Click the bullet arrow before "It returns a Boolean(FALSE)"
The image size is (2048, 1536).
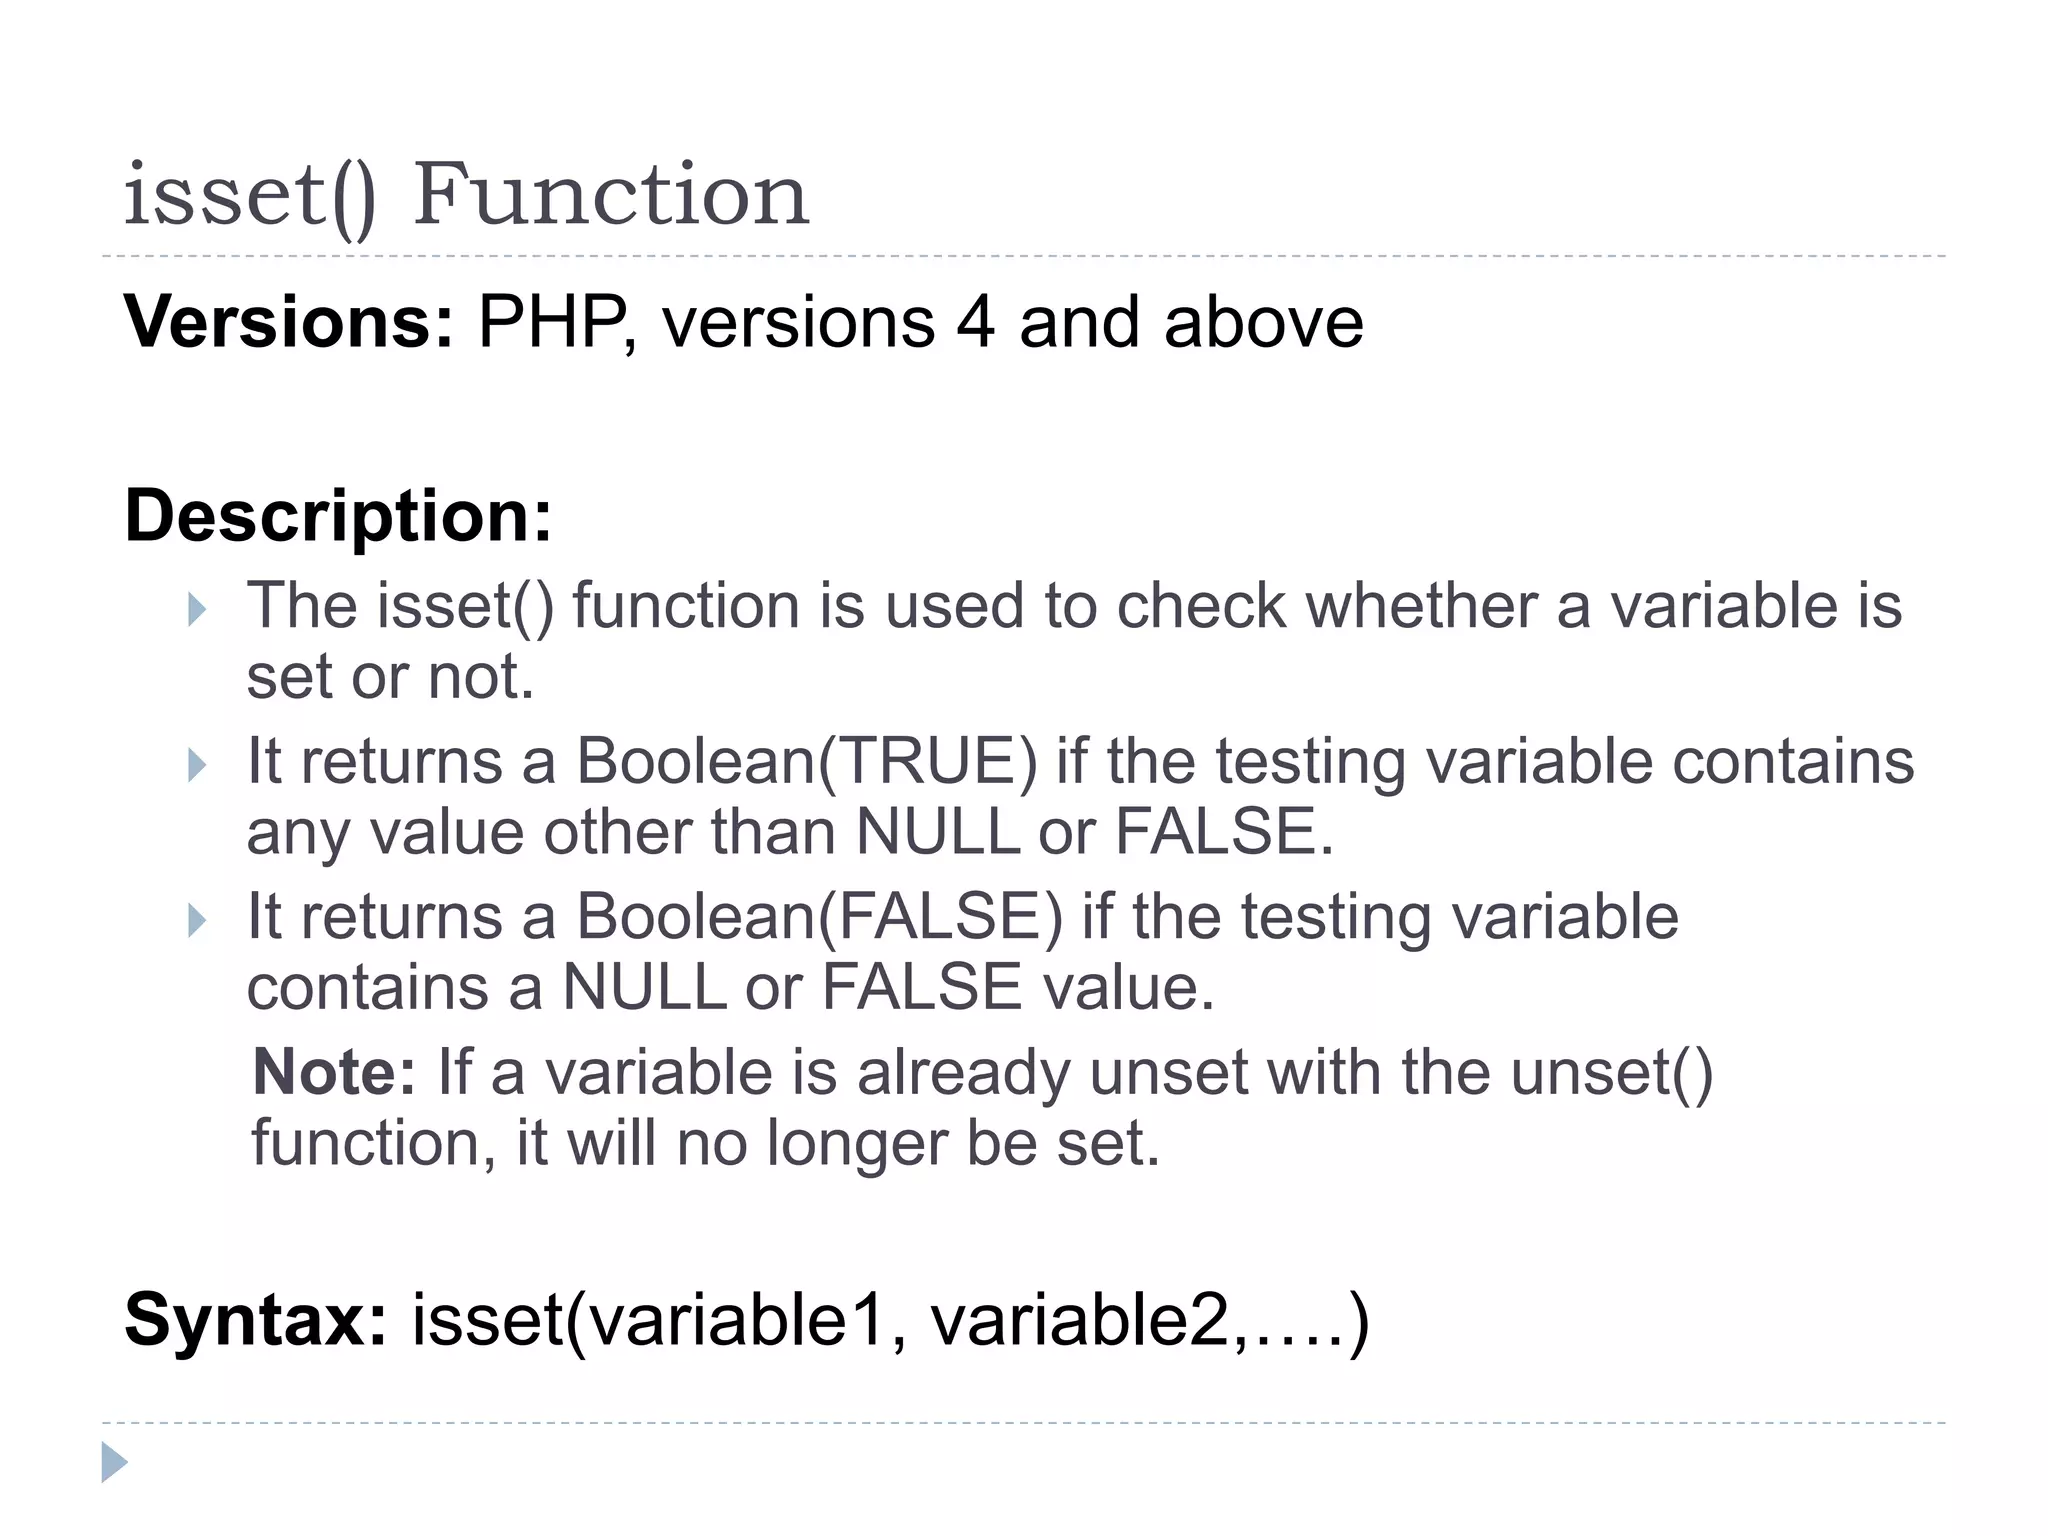(x=197, y=920)
